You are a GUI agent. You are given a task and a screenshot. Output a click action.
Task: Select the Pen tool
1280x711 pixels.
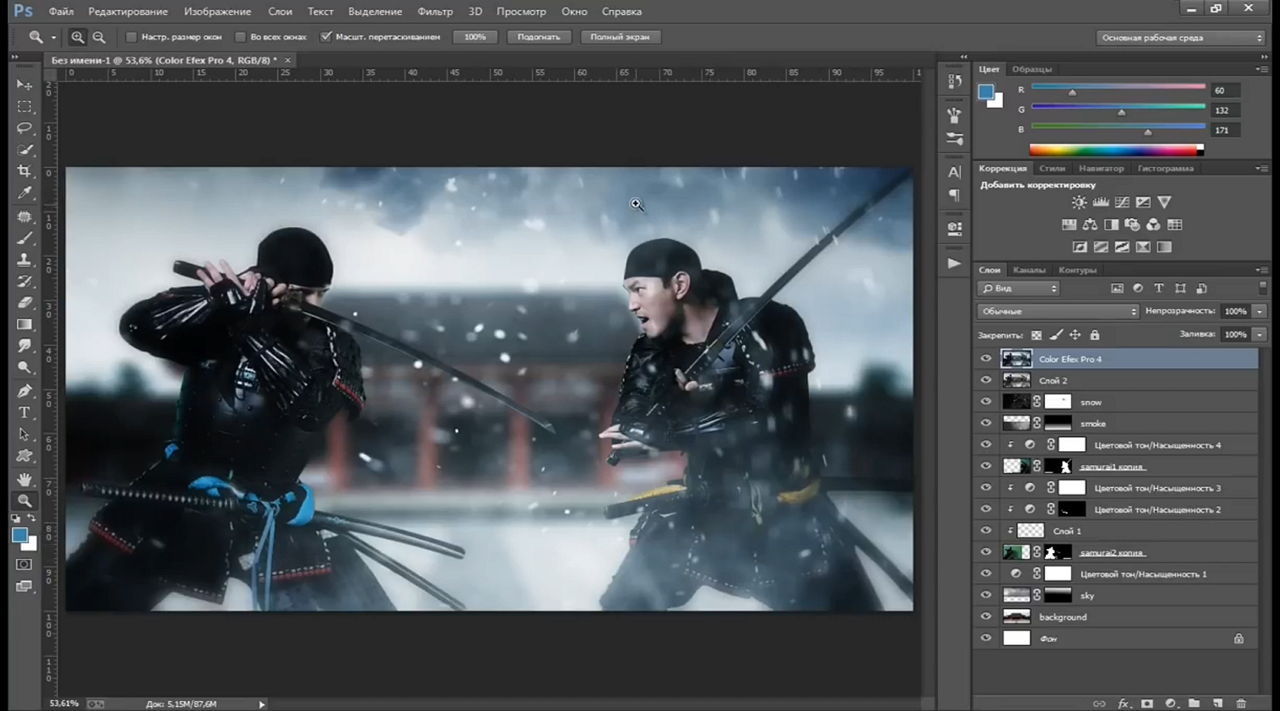pos(25,391)
